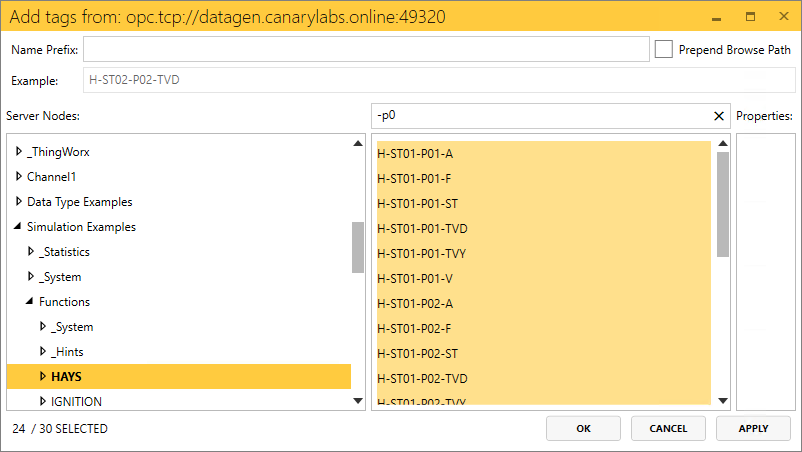Expand the _ThingWorx node
The image size is (802, 452).
click(19, 152)
